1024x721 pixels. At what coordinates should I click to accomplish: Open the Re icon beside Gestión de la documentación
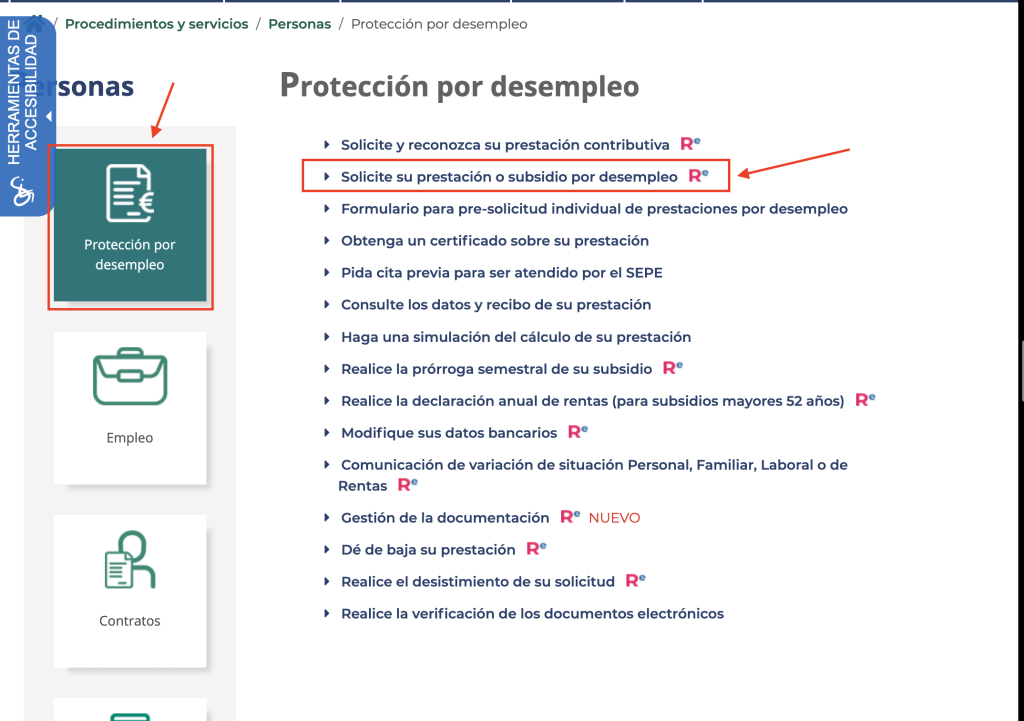point(570,517)
